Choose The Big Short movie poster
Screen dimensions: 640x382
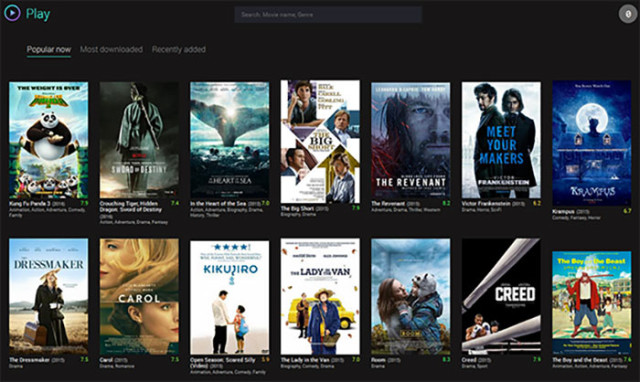point(320,142)
